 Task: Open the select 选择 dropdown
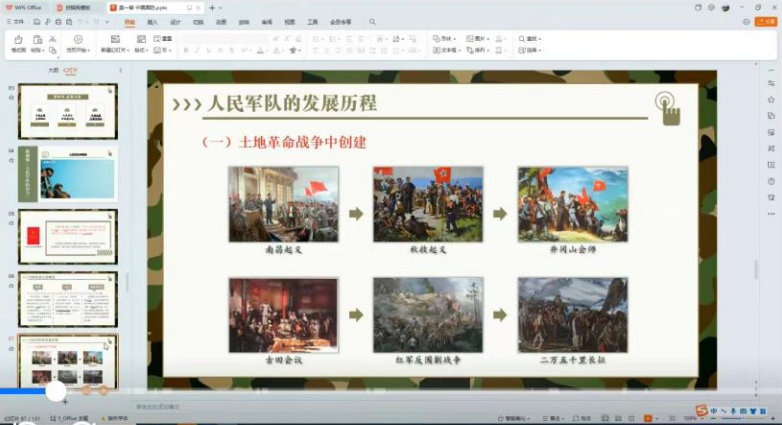coord(530,50)
